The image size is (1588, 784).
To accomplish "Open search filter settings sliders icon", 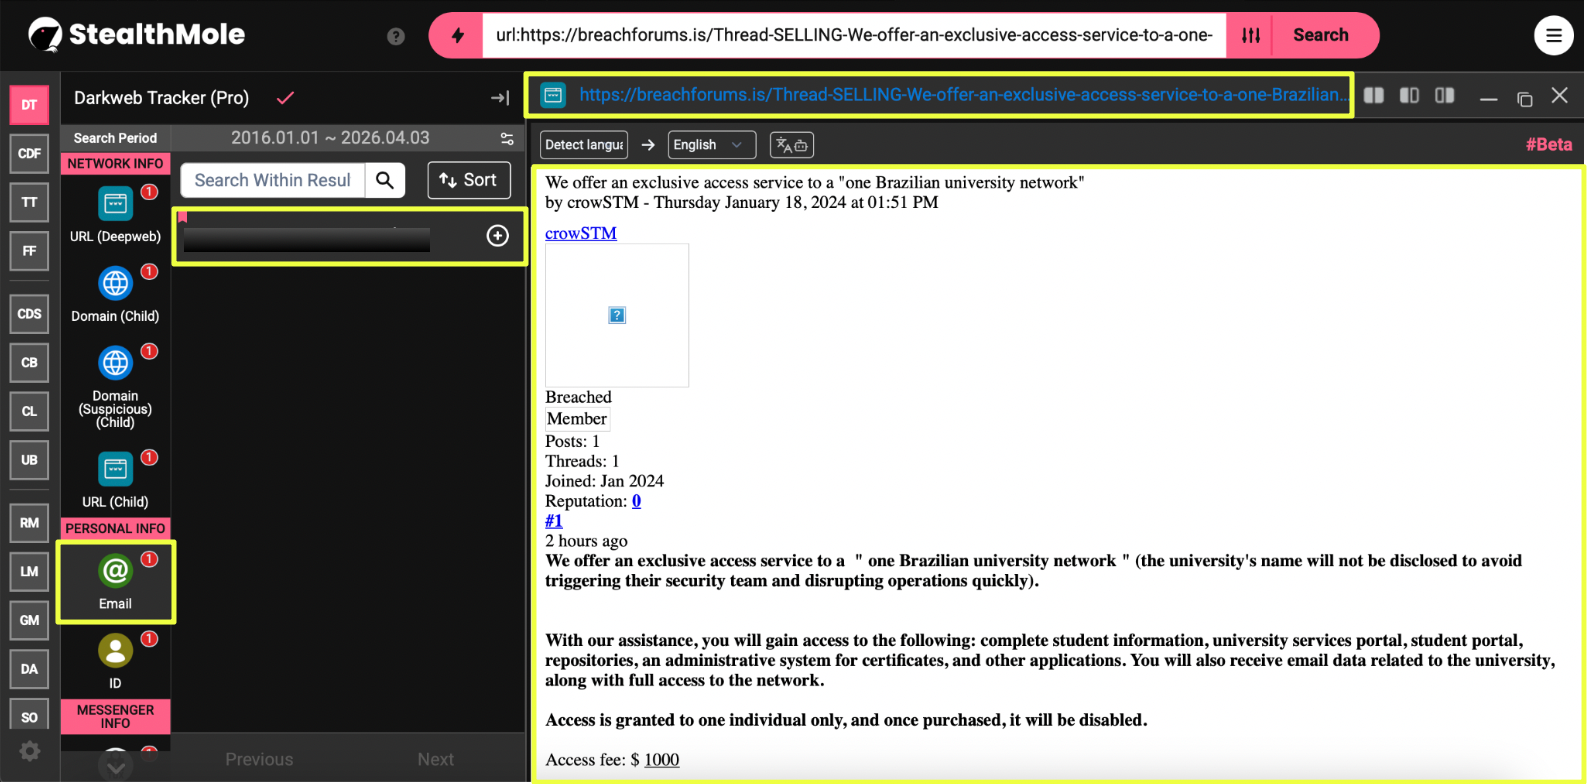I will tap(1251, 36).
